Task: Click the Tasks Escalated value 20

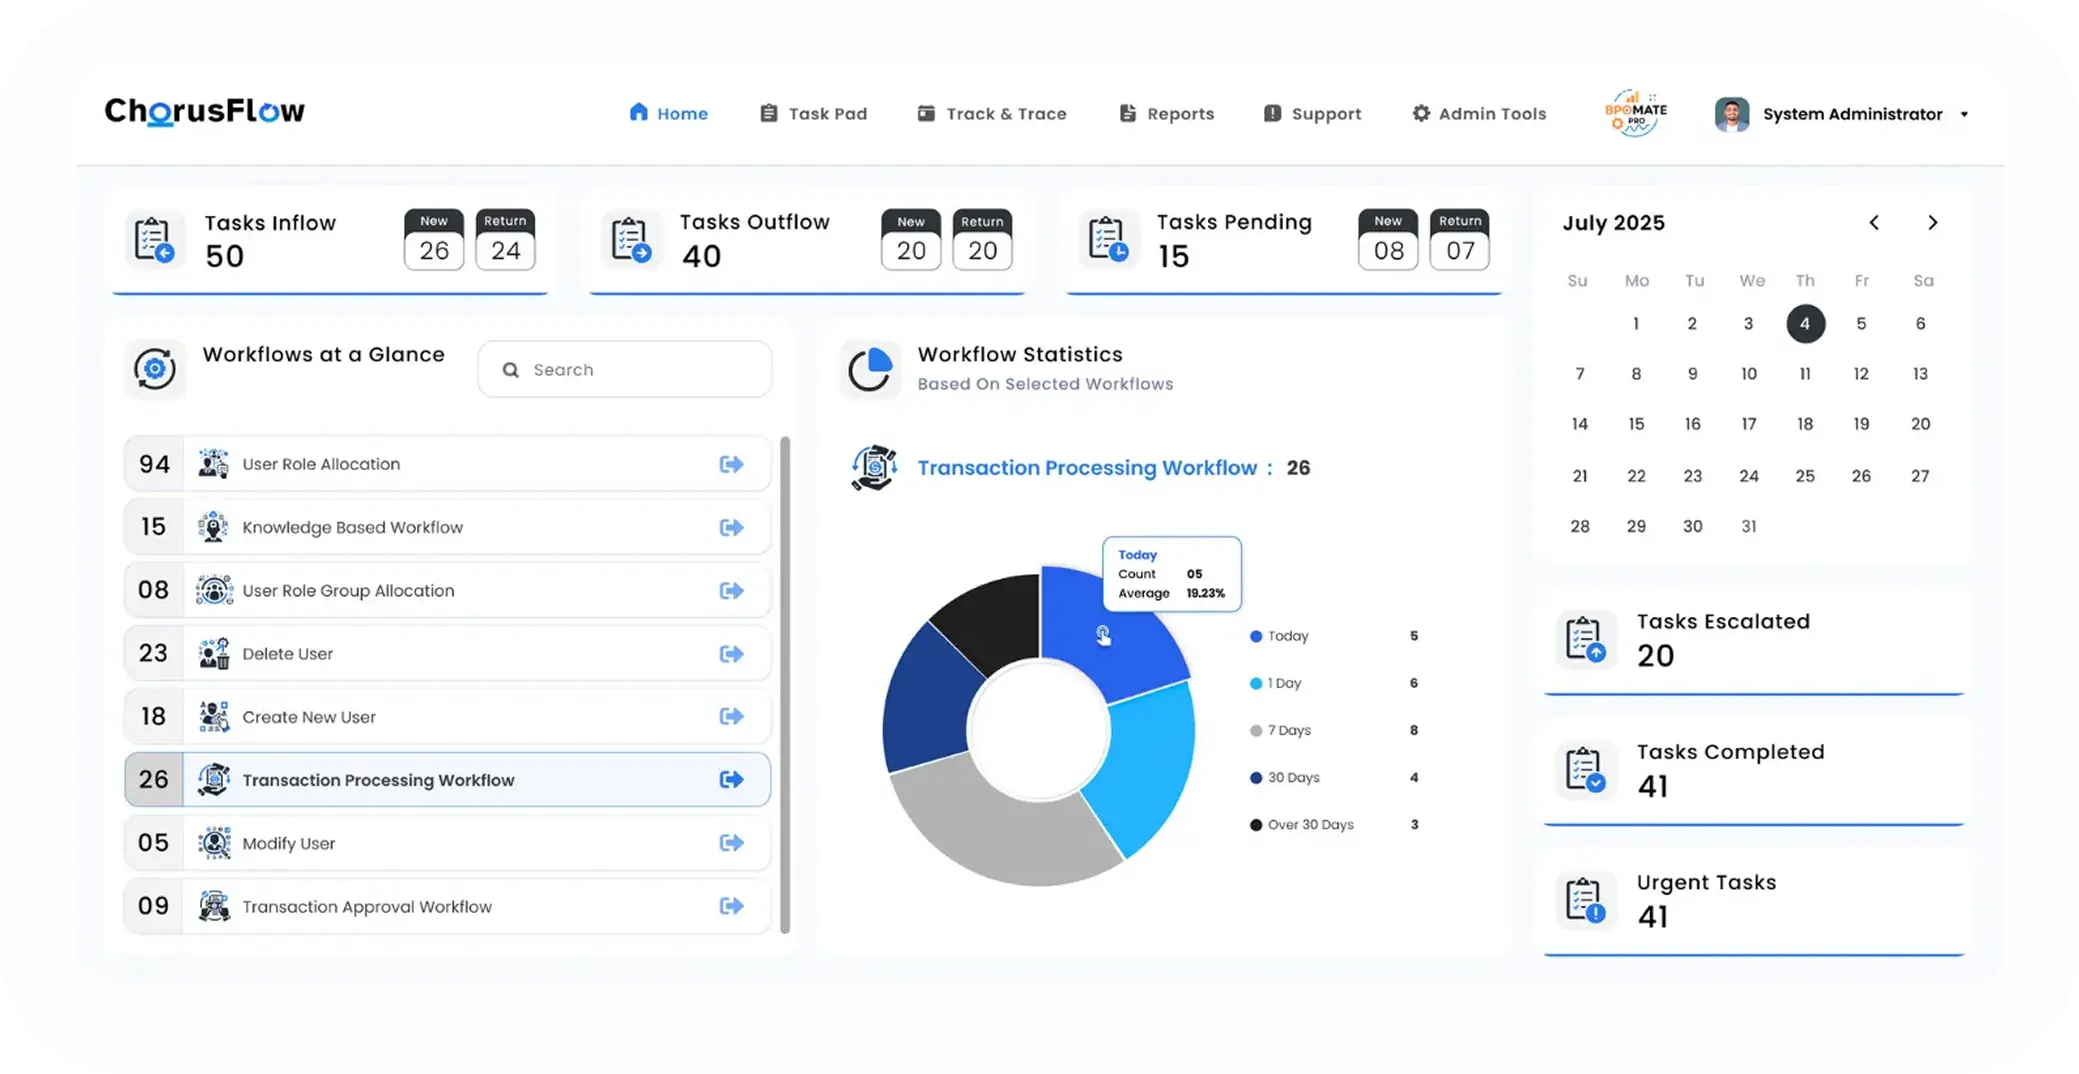Action: 1655,656
